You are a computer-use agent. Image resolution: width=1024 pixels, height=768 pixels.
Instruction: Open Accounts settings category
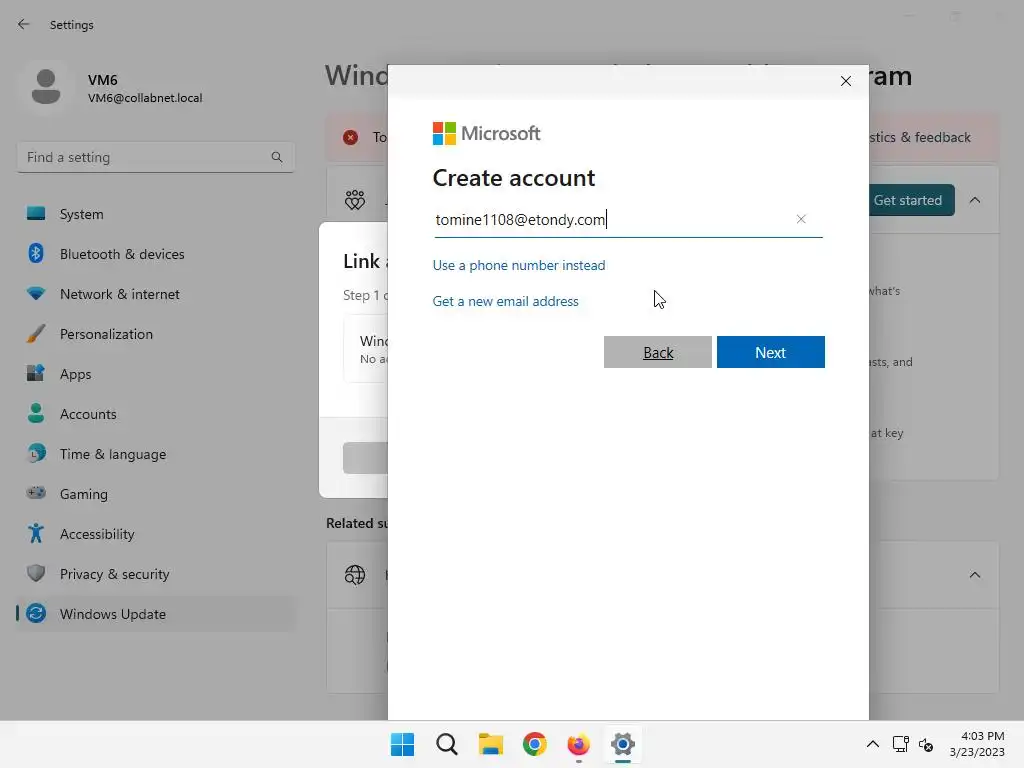[155, 414]
